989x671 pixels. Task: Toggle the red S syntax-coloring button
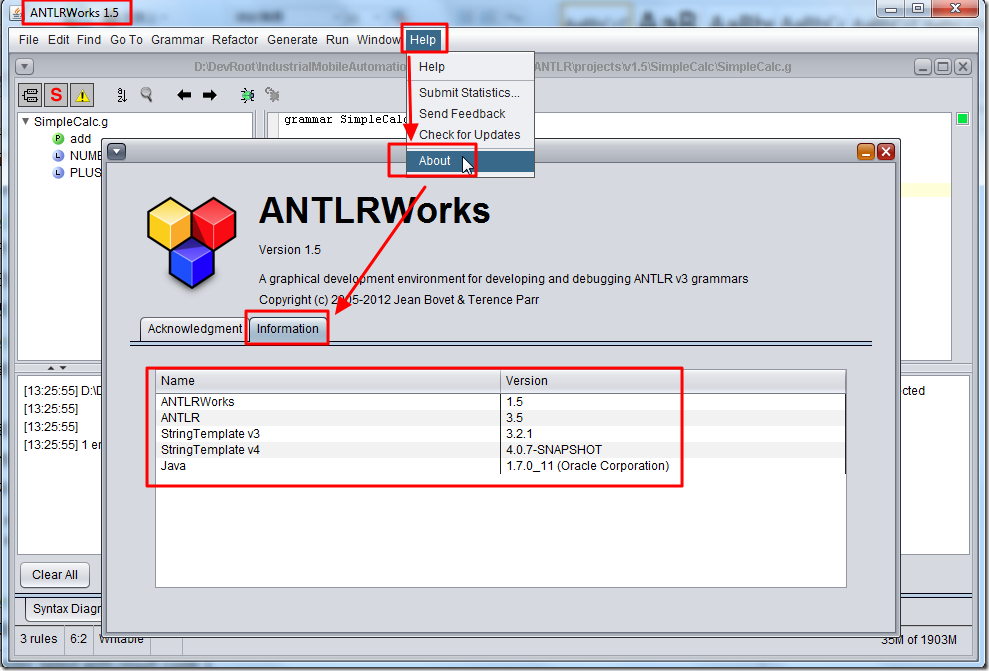coord(56,95)
